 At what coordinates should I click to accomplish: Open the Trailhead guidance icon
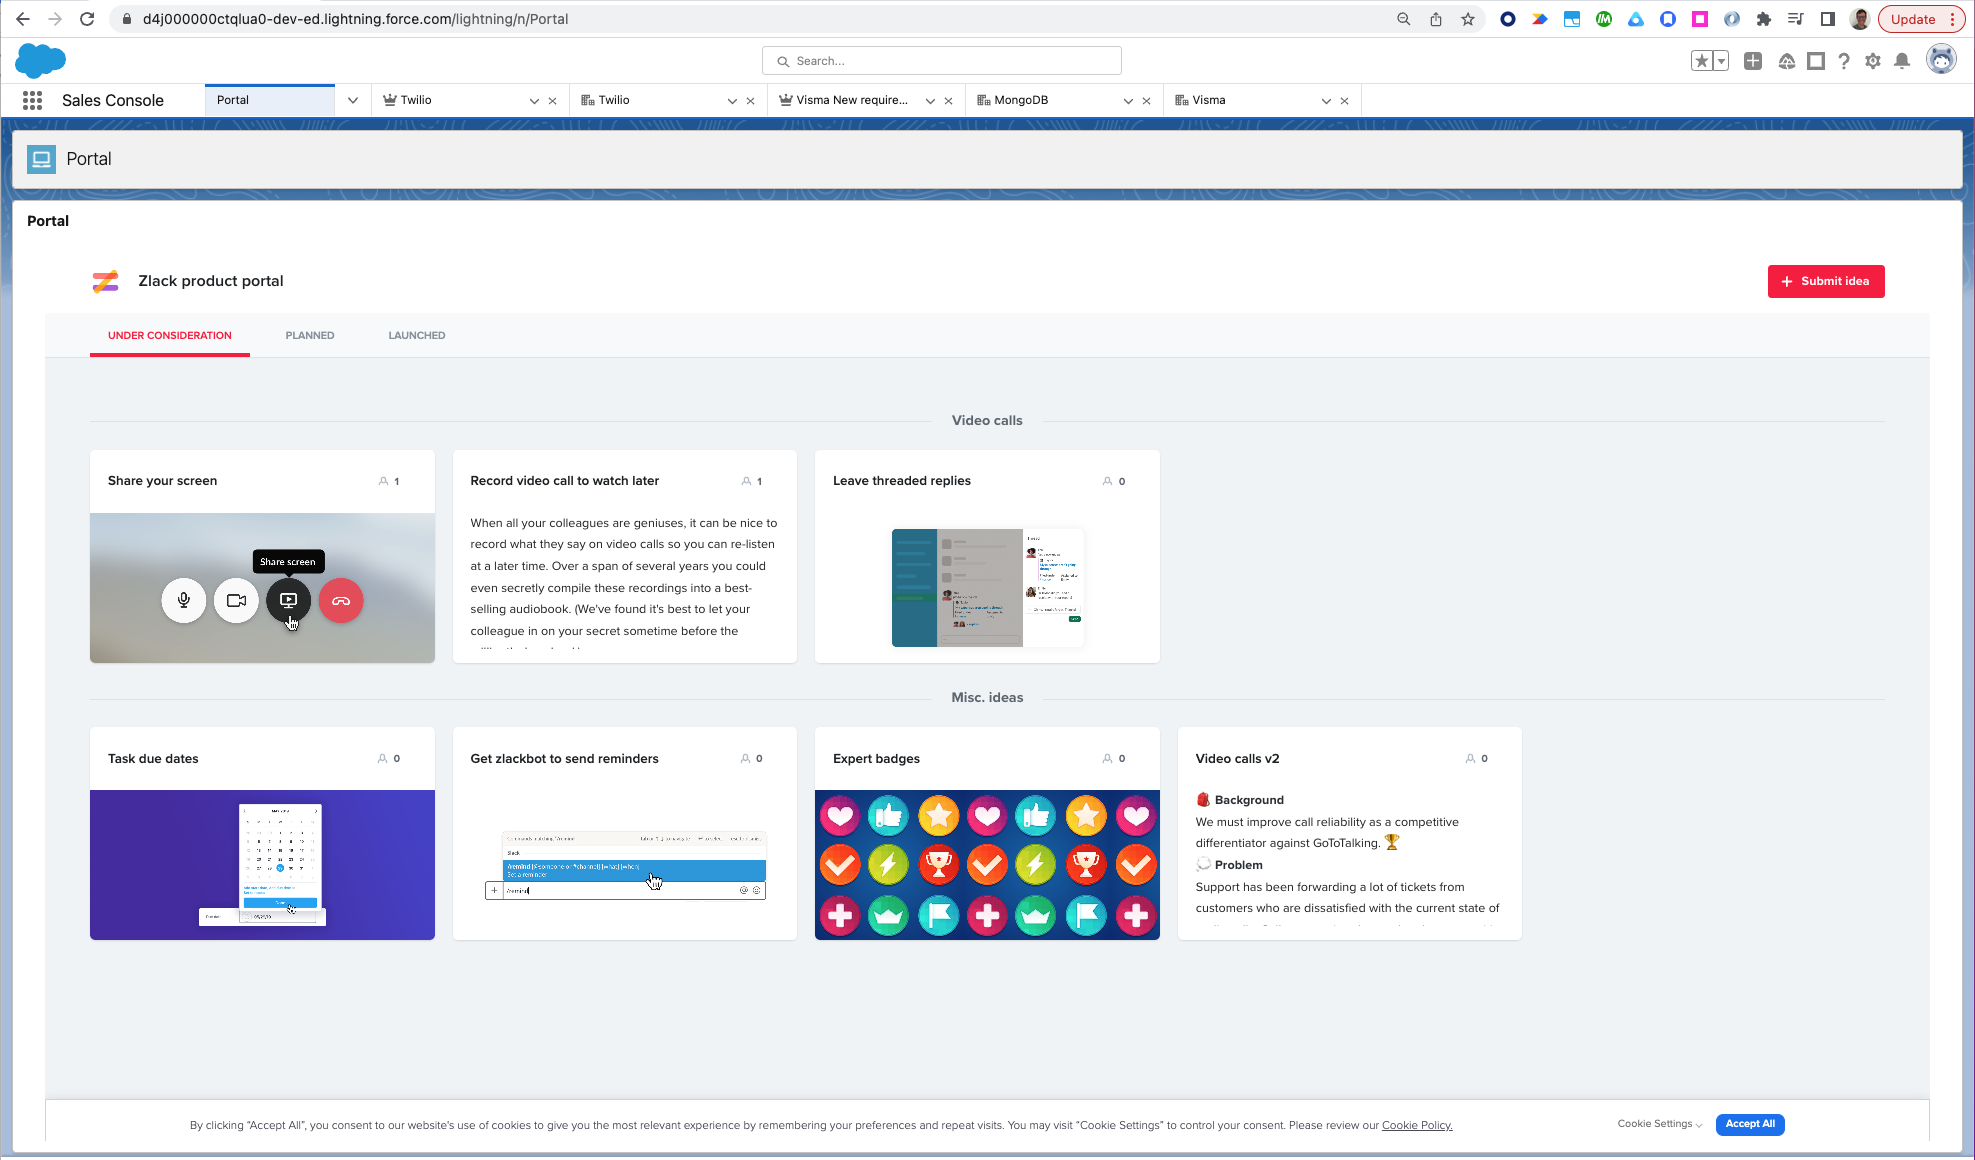[x=1786, y=61]
